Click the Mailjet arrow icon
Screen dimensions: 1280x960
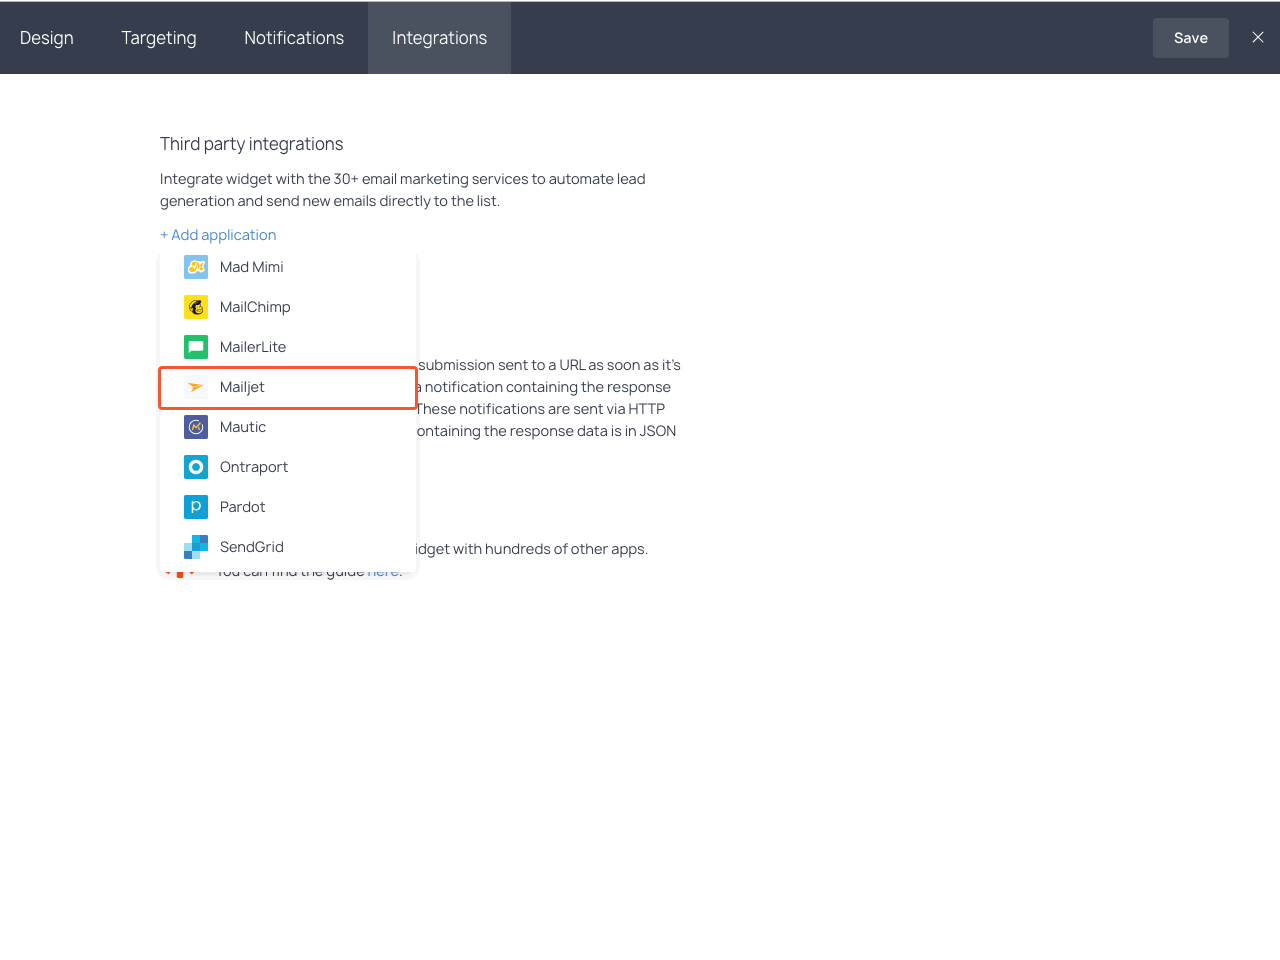[x=196, y=387]
